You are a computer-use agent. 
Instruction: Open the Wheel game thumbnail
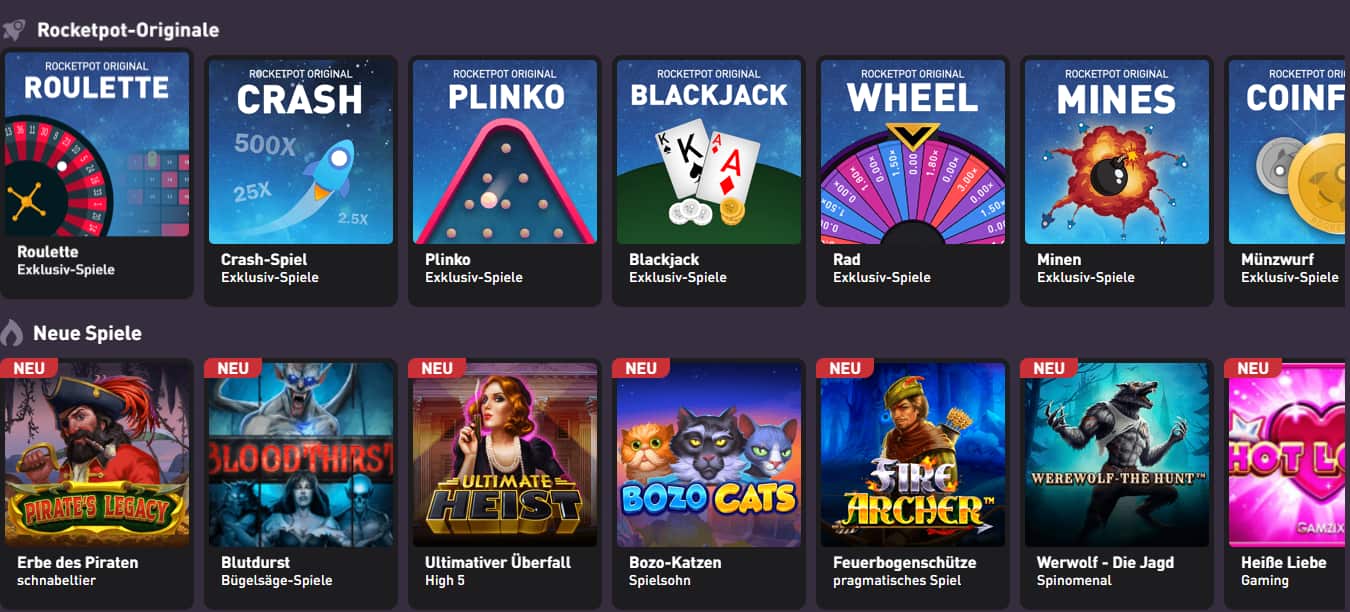pyautogui.click(x=913, y=152)
